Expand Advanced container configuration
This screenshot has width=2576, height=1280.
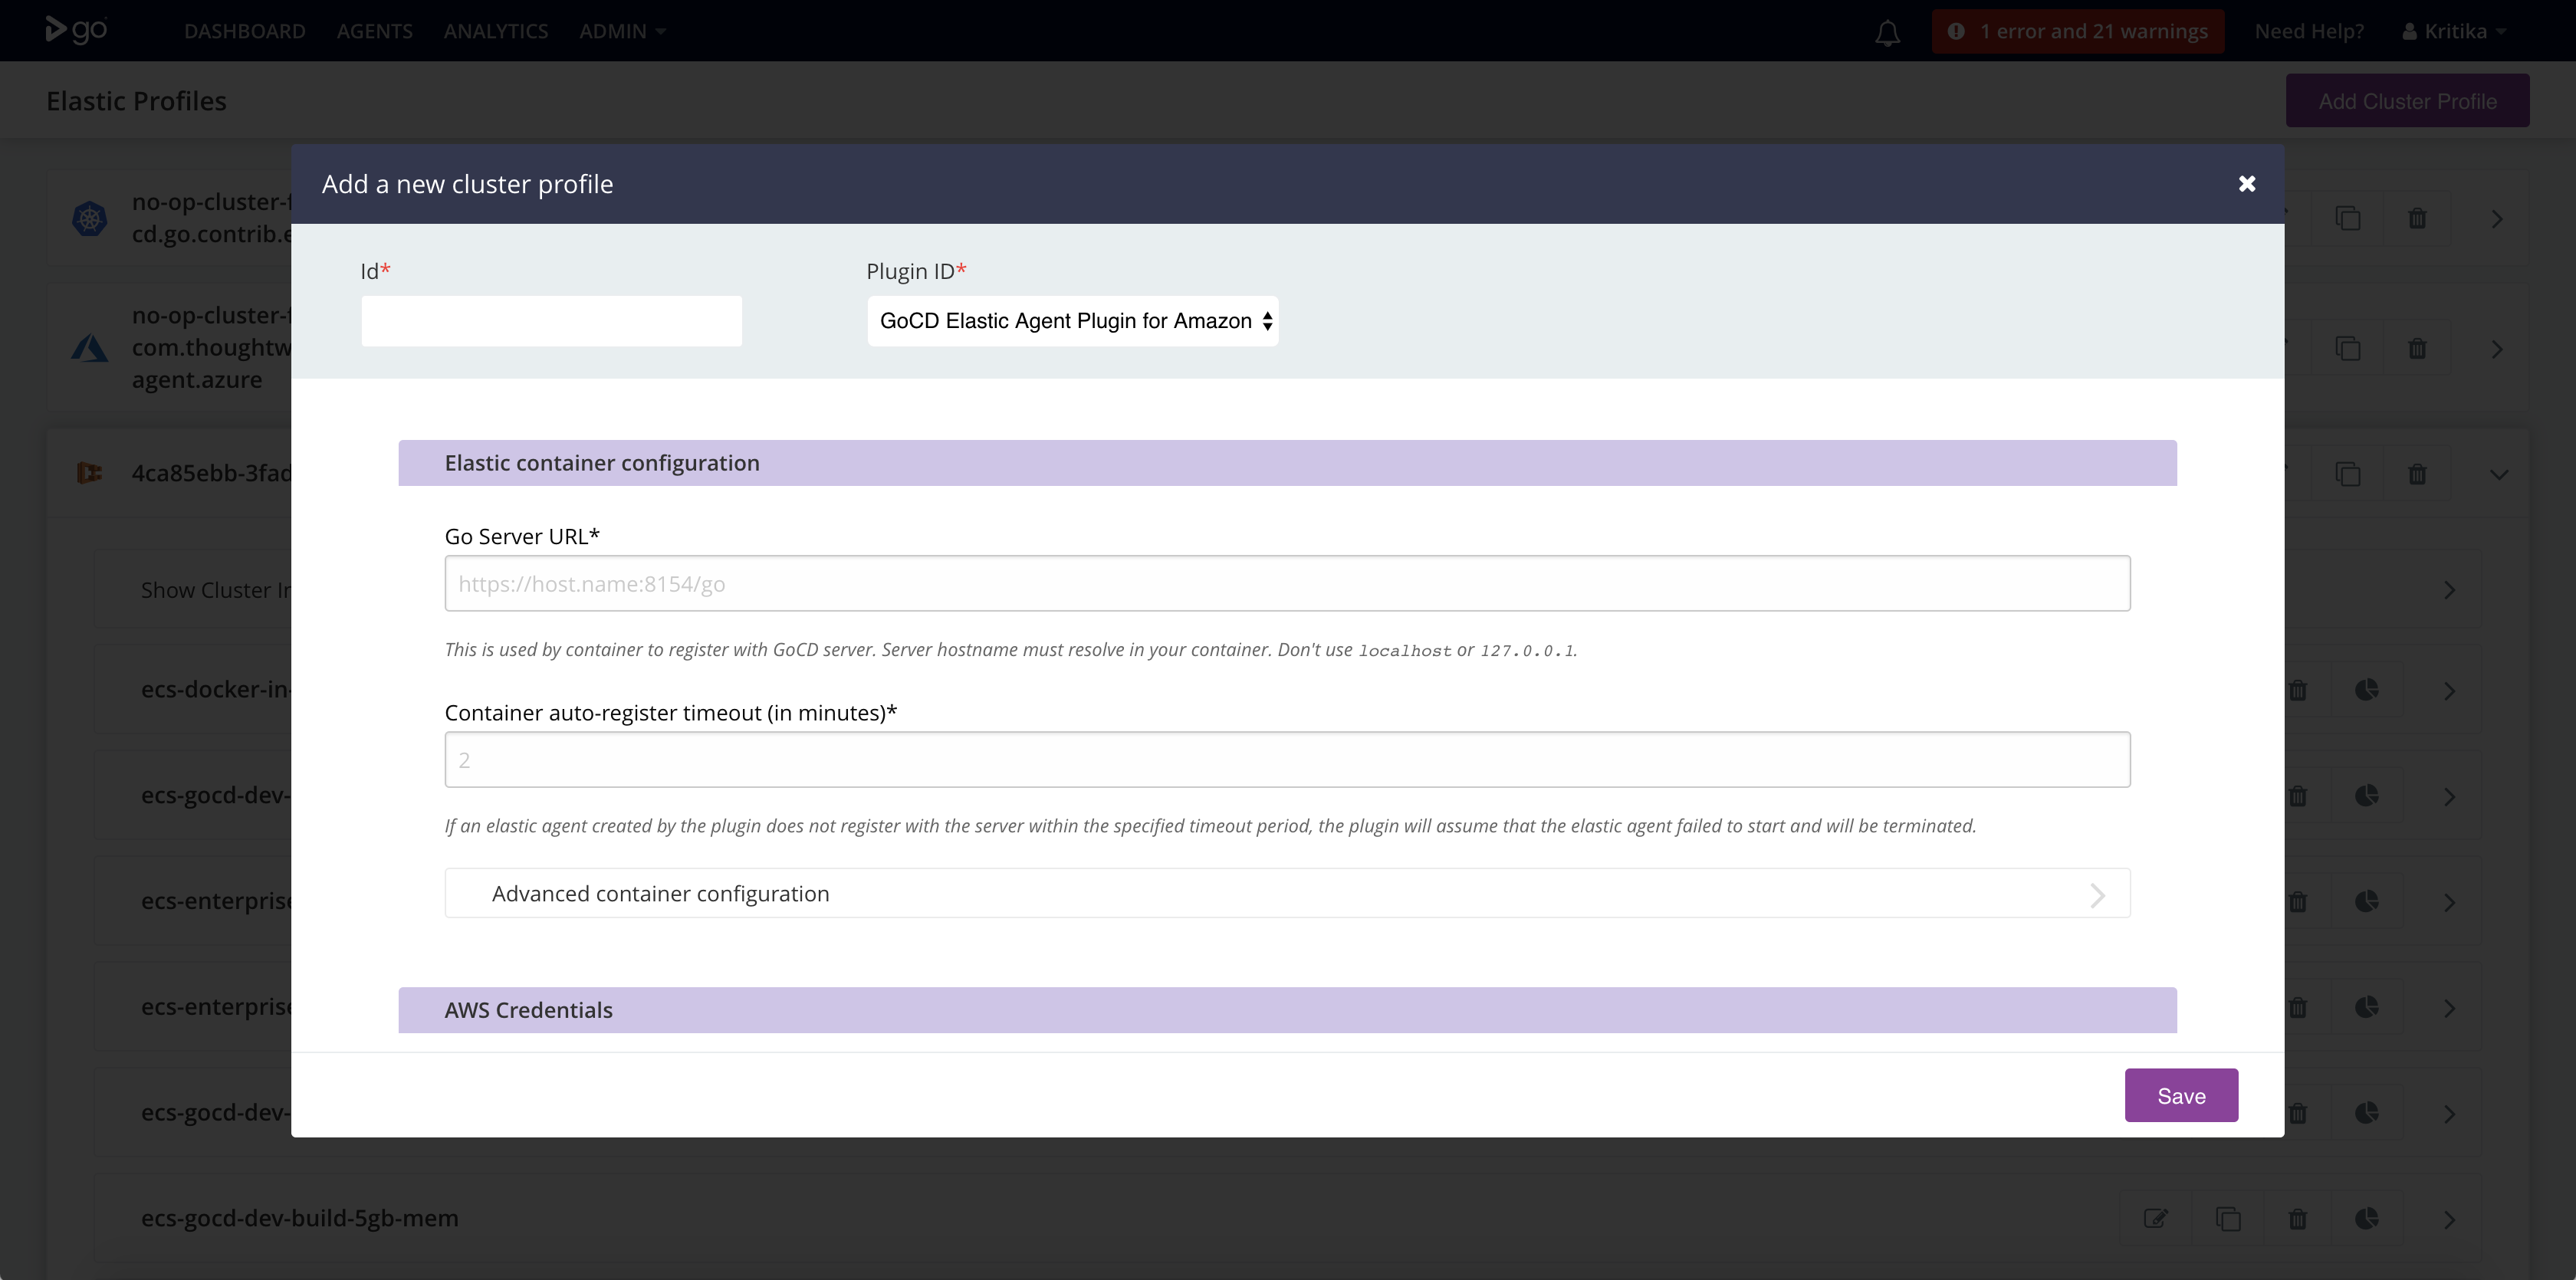pyautogui.click(x=1287, y=893)
